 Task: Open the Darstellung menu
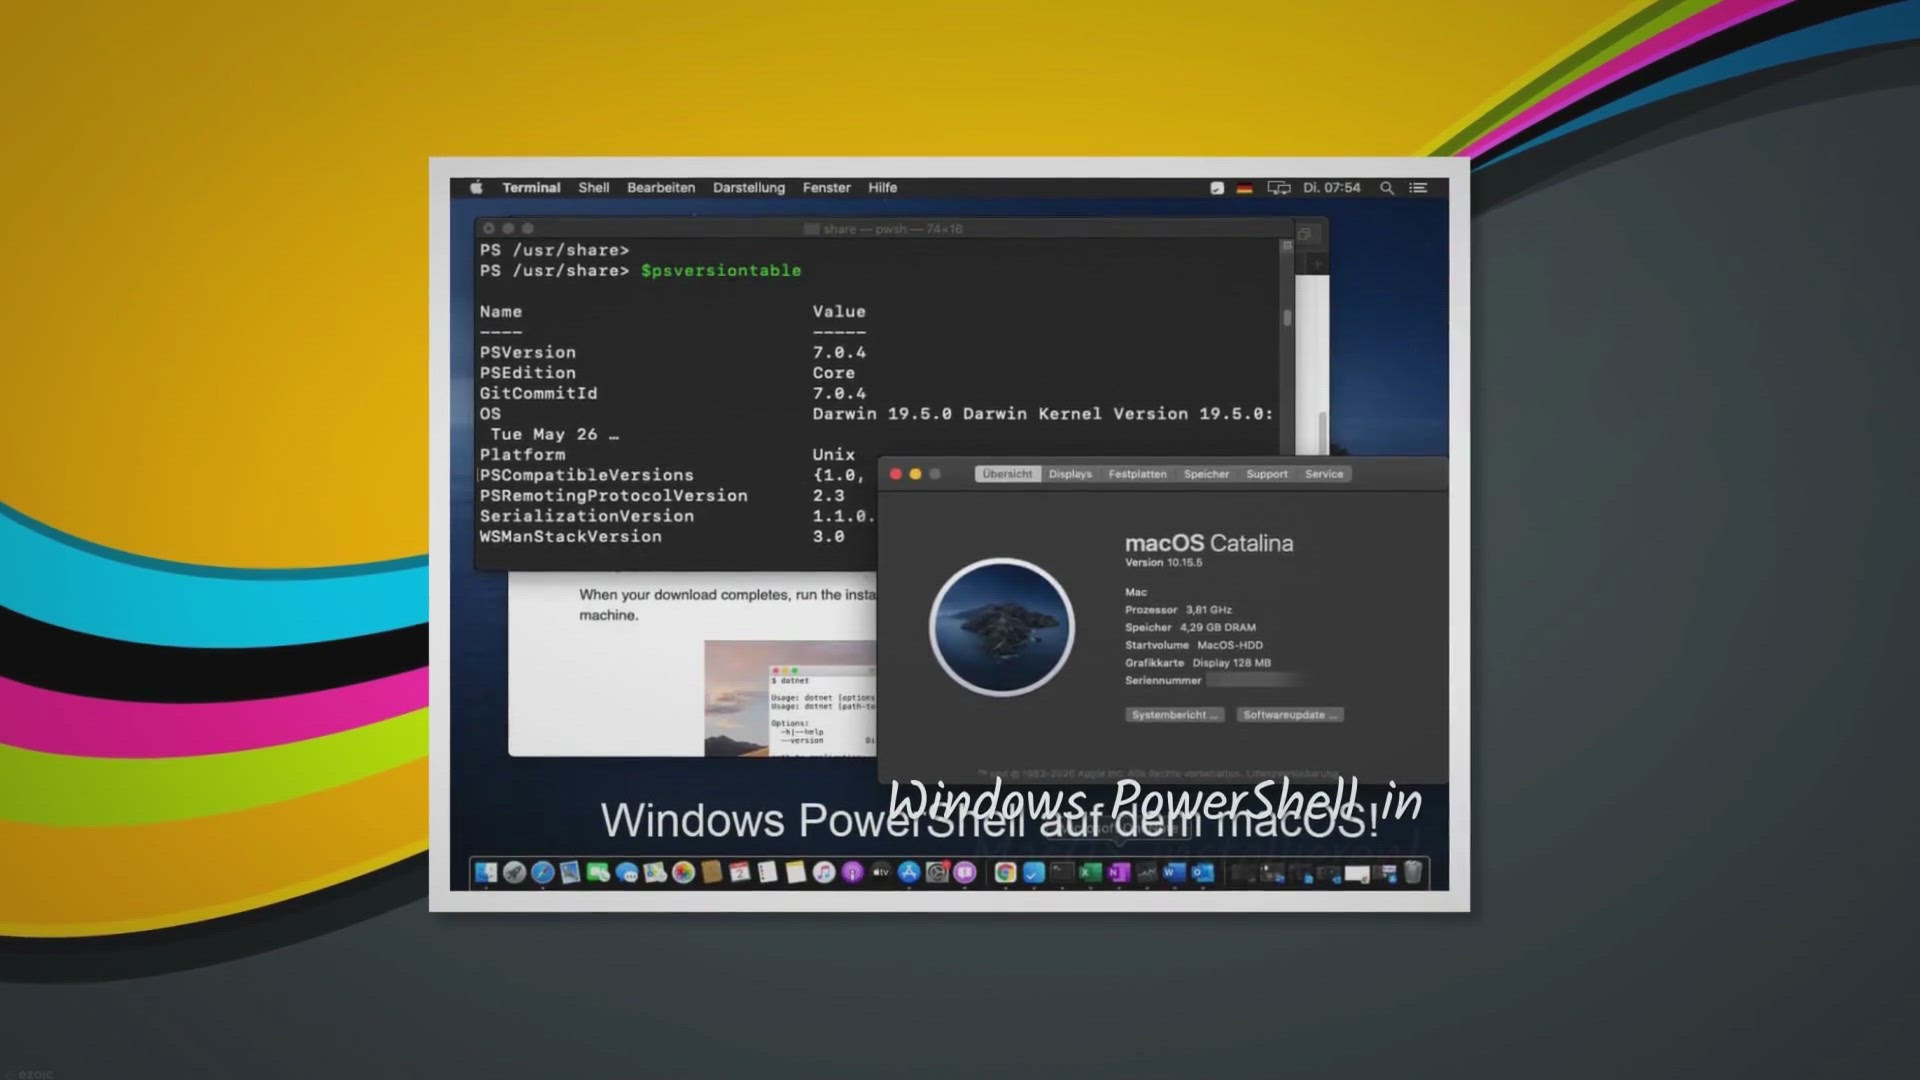click(748, 188)
